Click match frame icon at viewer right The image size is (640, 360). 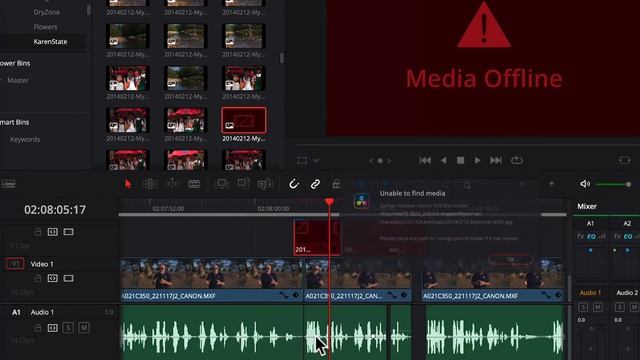tap(624, 160)
